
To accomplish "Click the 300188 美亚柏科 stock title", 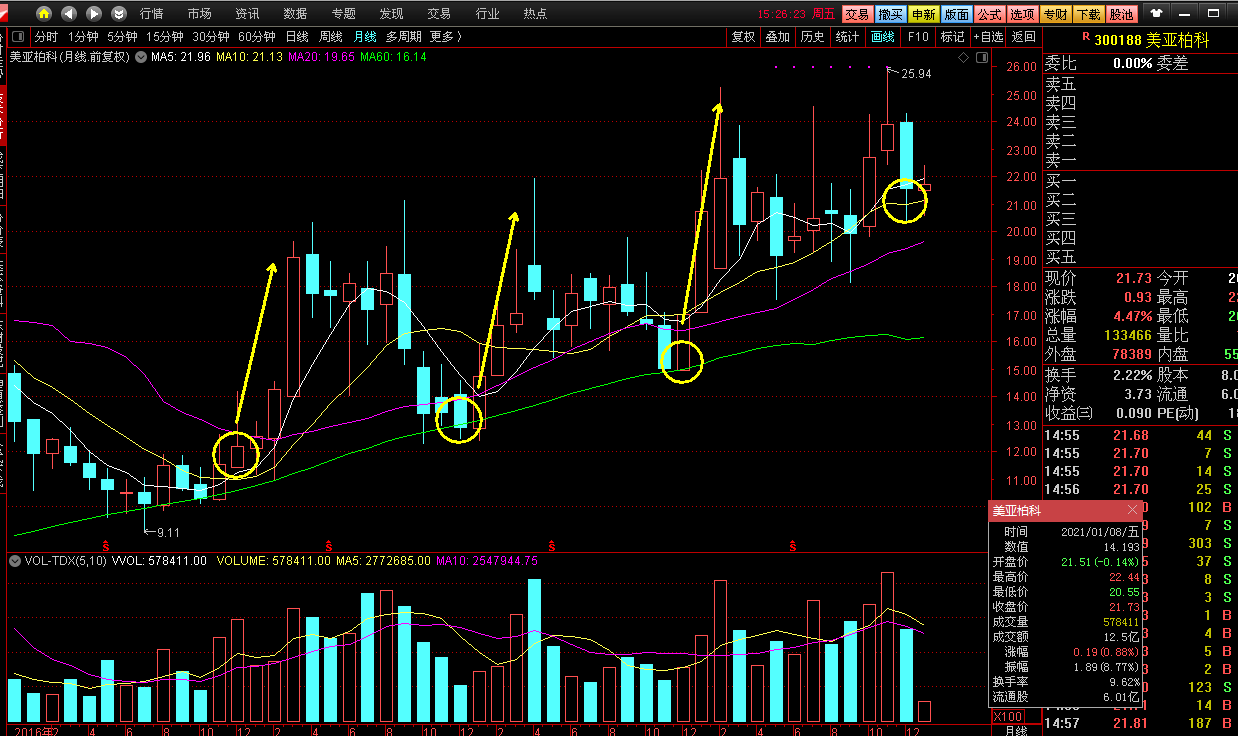I will [x=1150, y=40].
